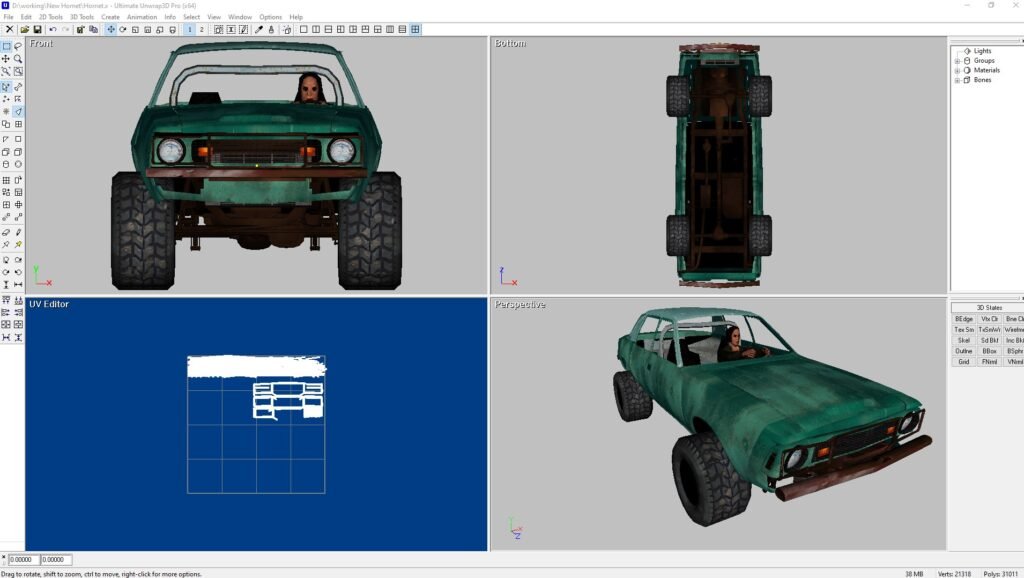The width and height of the screenshot is (1024, 578).
Task: Toggle the BBox bounding box state
Action: [989, 351]
